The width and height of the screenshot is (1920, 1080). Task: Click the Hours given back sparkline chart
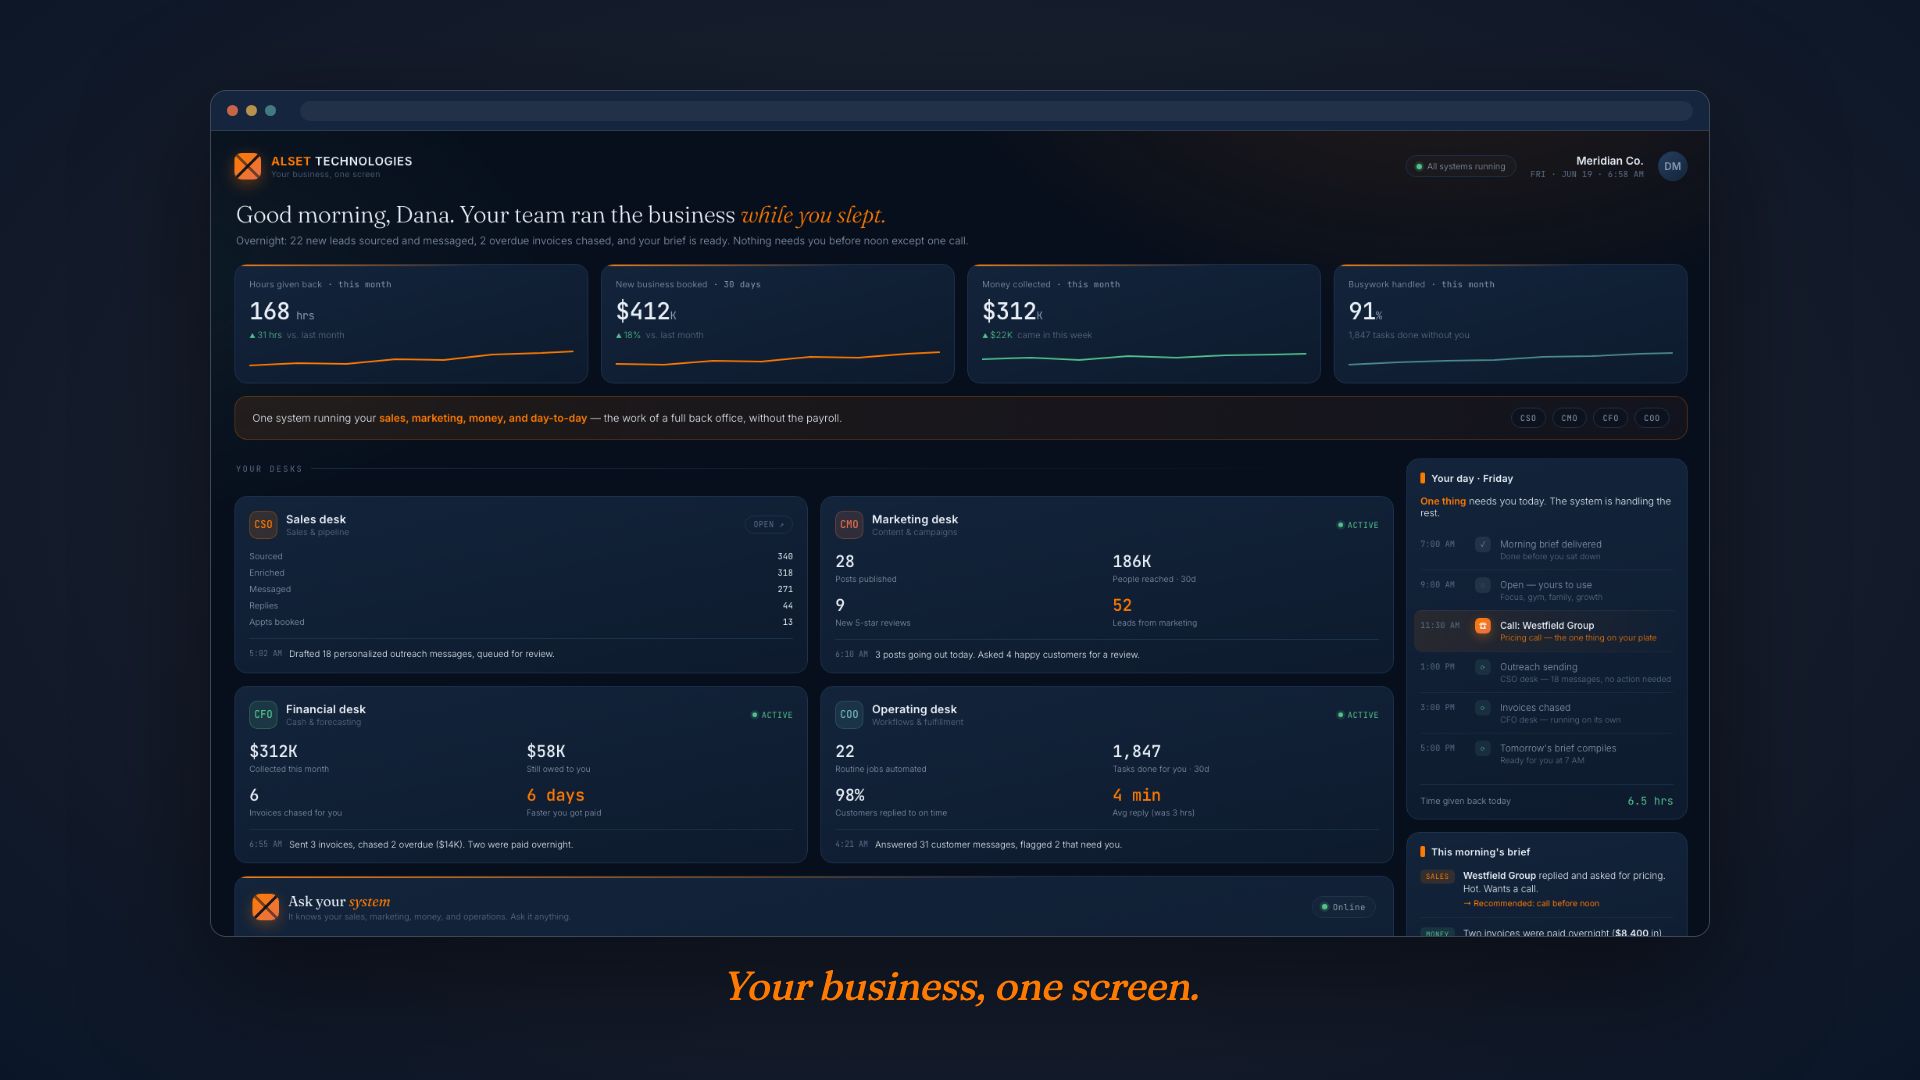411,358
